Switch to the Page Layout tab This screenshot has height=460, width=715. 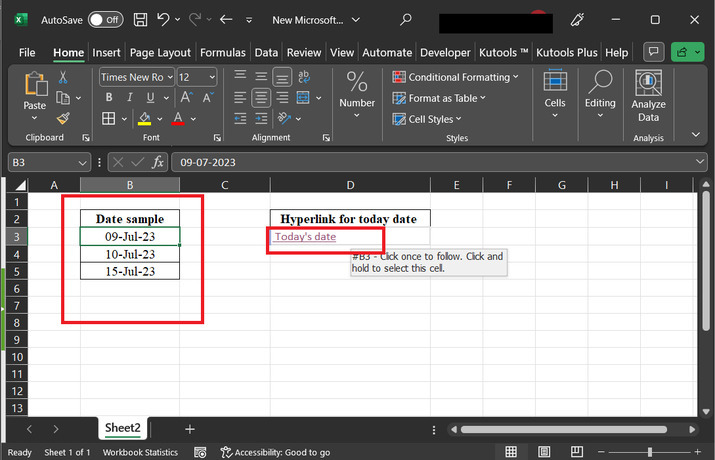160,52
